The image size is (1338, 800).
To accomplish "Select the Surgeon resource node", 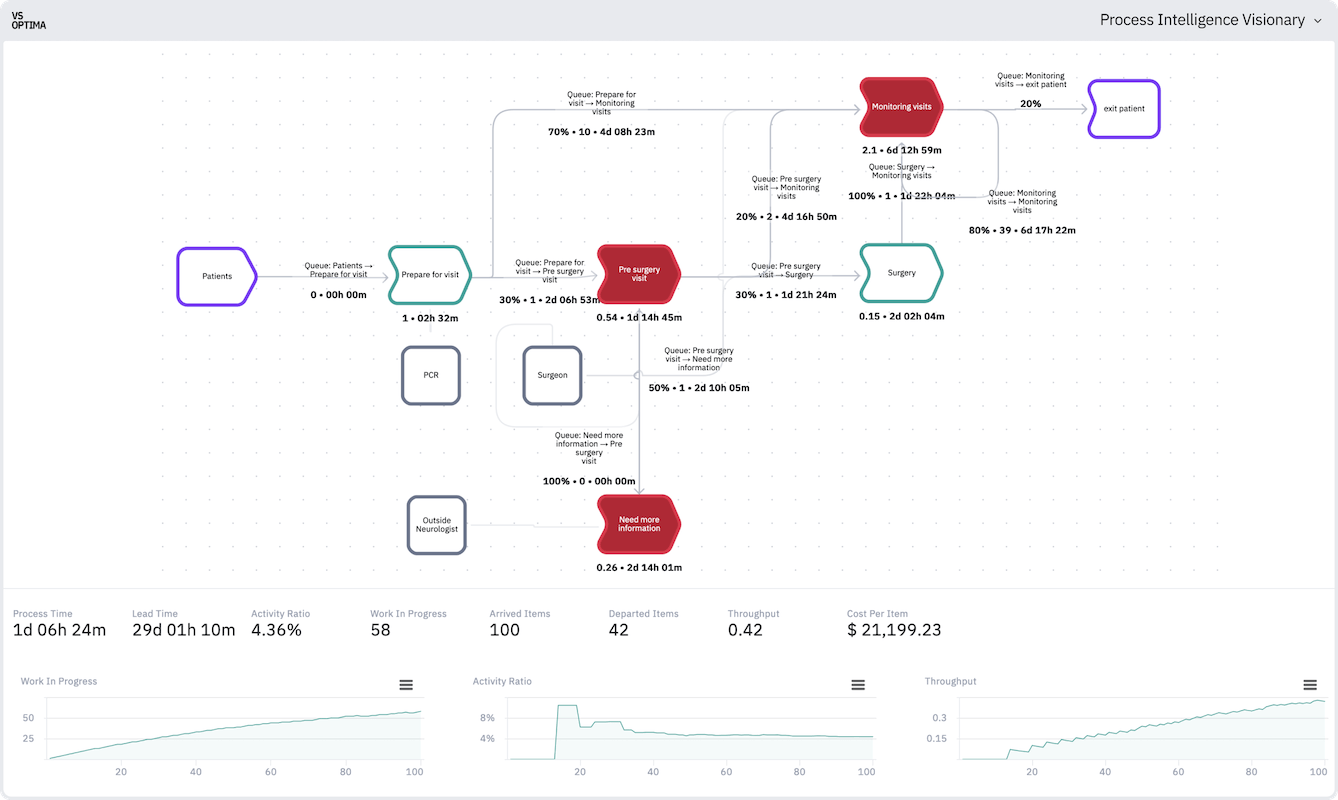I will [552, 376].
